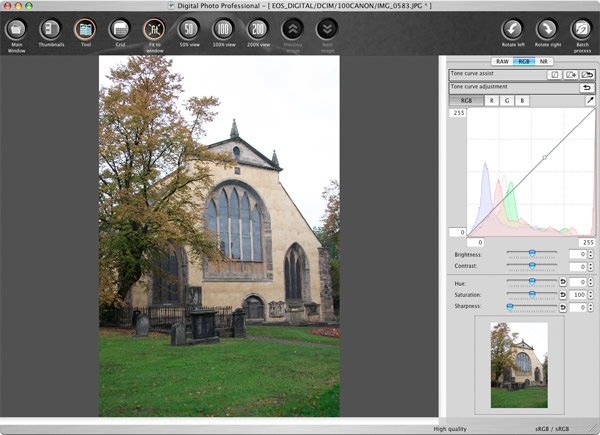Image resolution: width=600 pixels, height=435 pixels.
Task: Click the main church photo preview
Action: point(219,236)
